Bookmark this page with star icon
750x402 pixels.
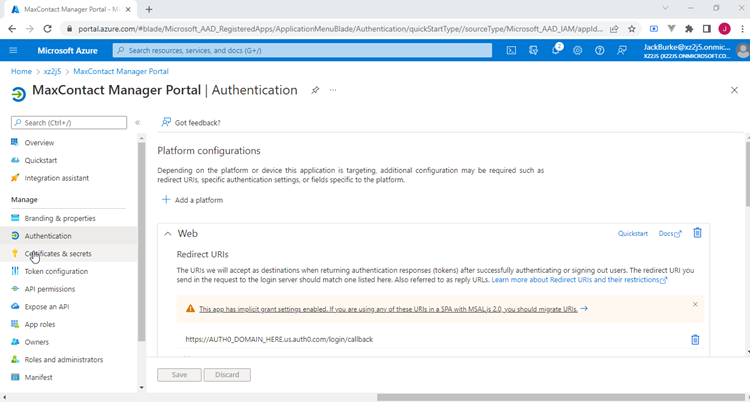coord(631,29)
